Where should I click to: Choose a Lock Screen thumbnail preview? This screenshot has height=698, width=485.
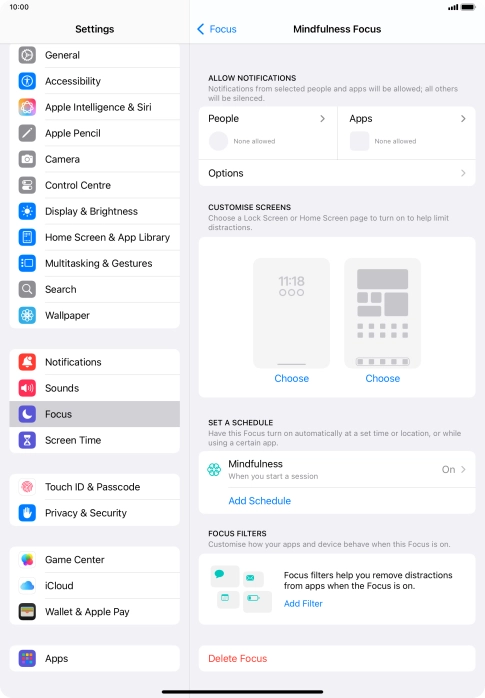[291, 313]
